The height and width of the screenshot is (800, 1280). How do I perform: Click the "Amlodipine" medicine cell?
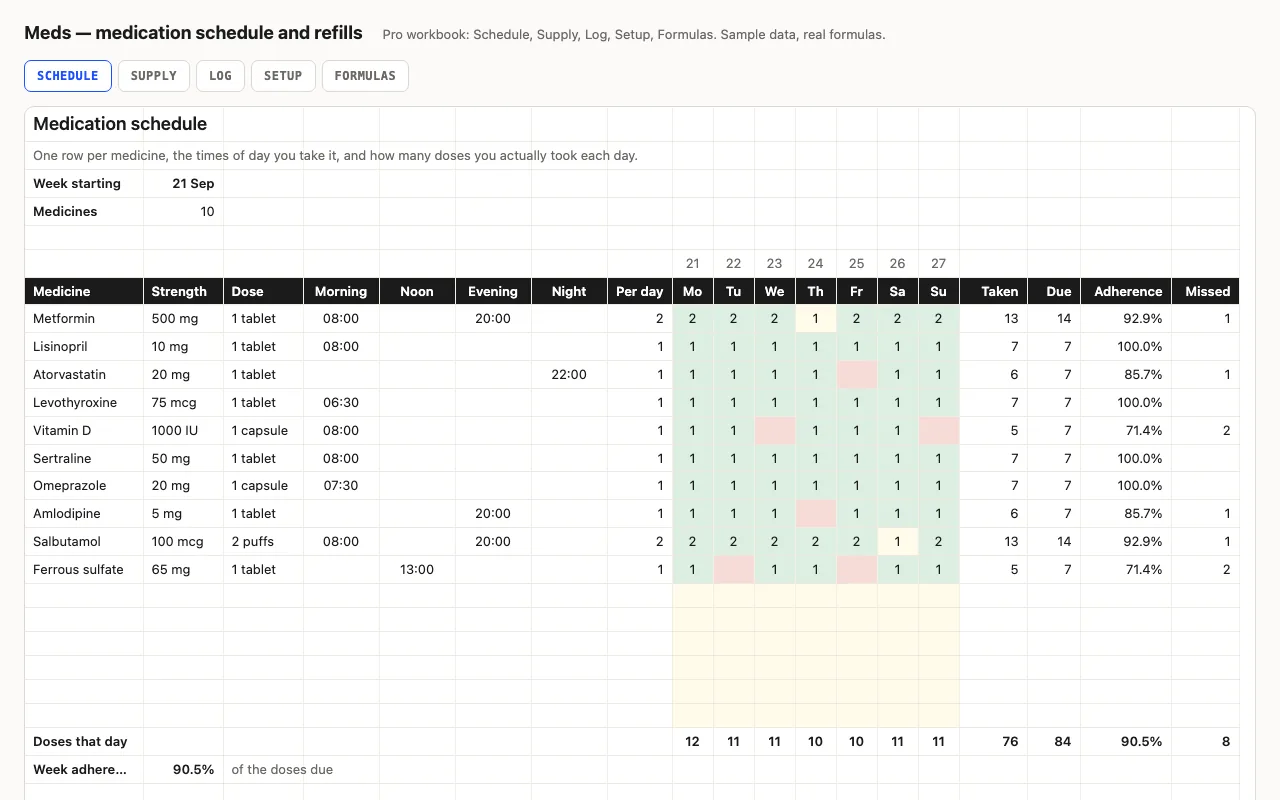[84, 514]
